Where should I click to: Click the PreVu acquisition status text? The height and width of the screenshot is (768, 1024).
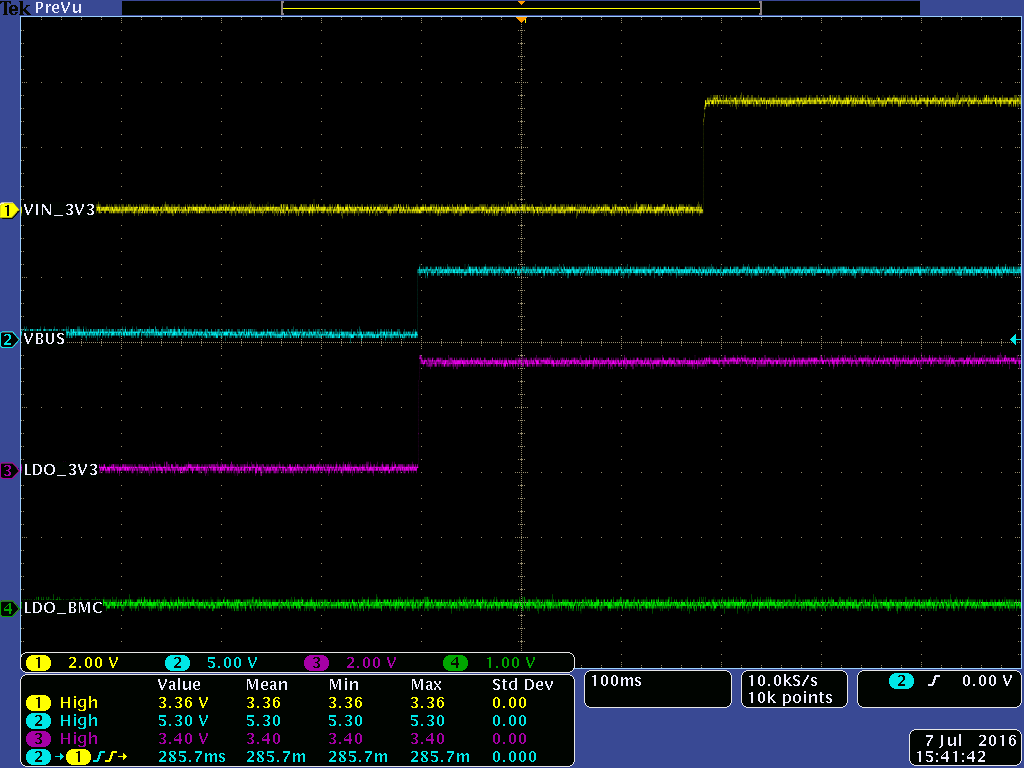pos(60,8)
